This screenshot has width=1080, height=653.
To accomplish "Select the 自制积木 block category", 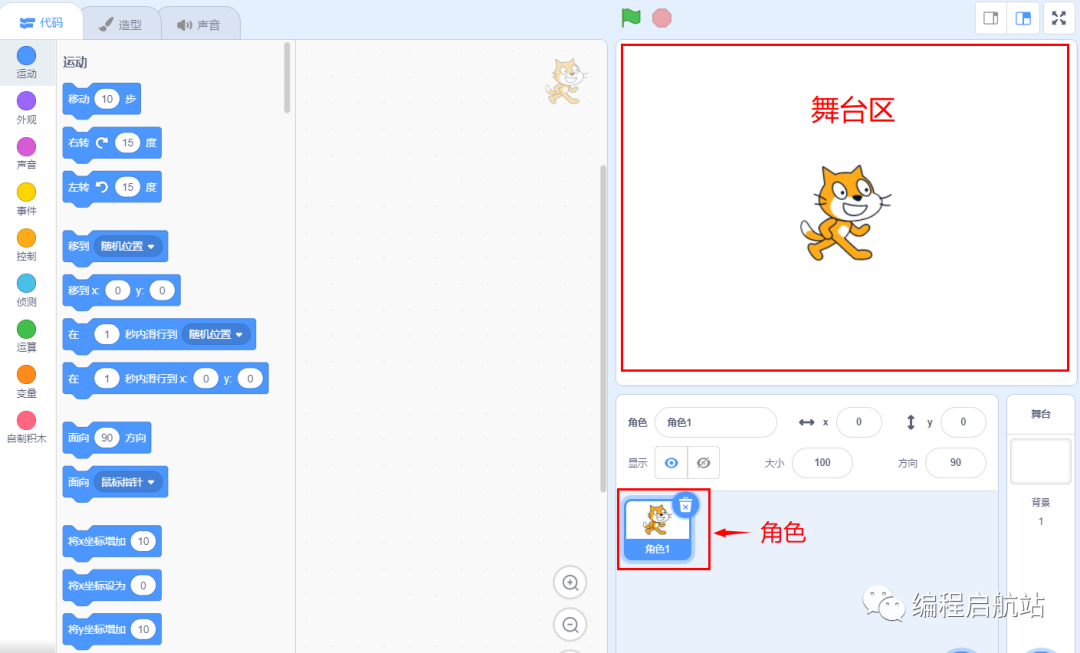I will pyautogui.click(x=26, y=428).
